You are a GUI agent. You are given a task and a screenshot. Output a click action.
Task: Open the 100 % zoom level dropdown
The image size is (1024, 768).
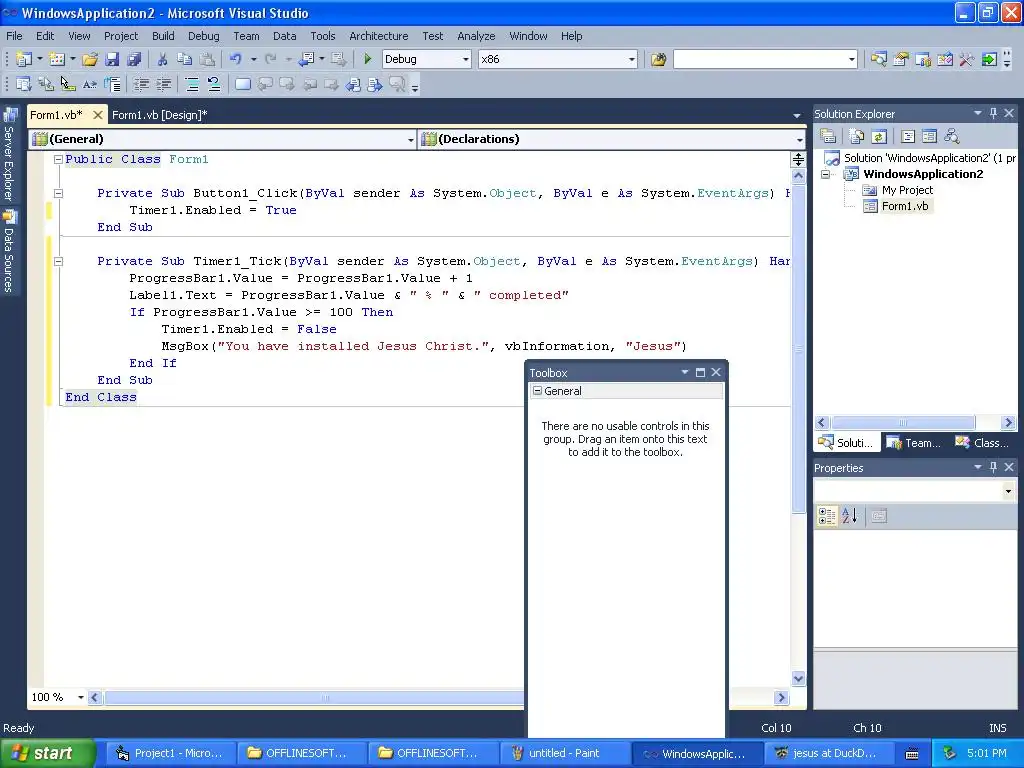[x=81, y=697]
